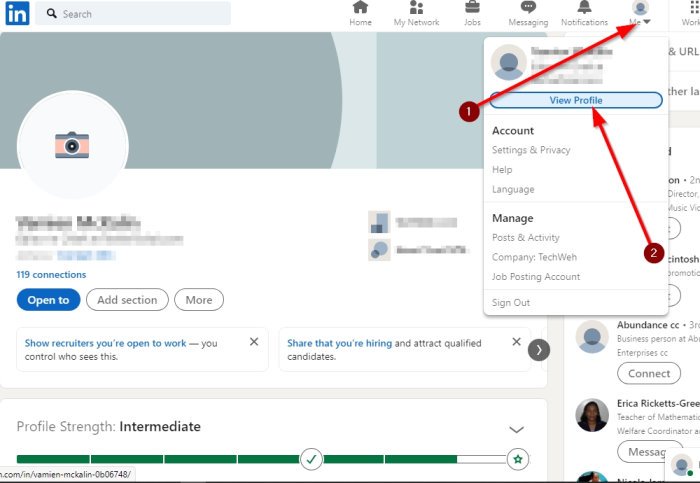Open the Work apps grid icon
Viewport: 700px width, 483px height.
[694, 8]
